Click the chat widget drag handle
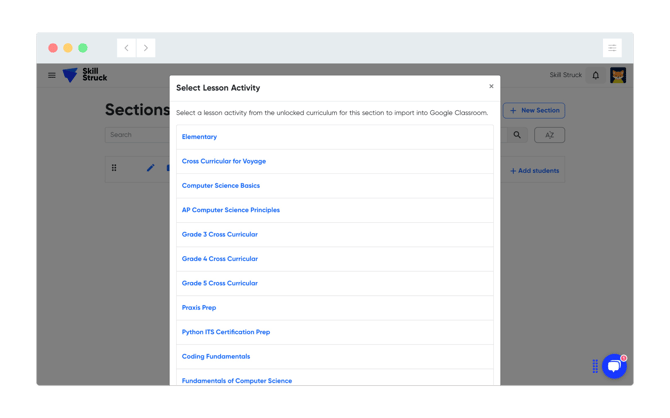Viewport: 670px width, 418px height. pyautogui.click(x=595, y=366)
